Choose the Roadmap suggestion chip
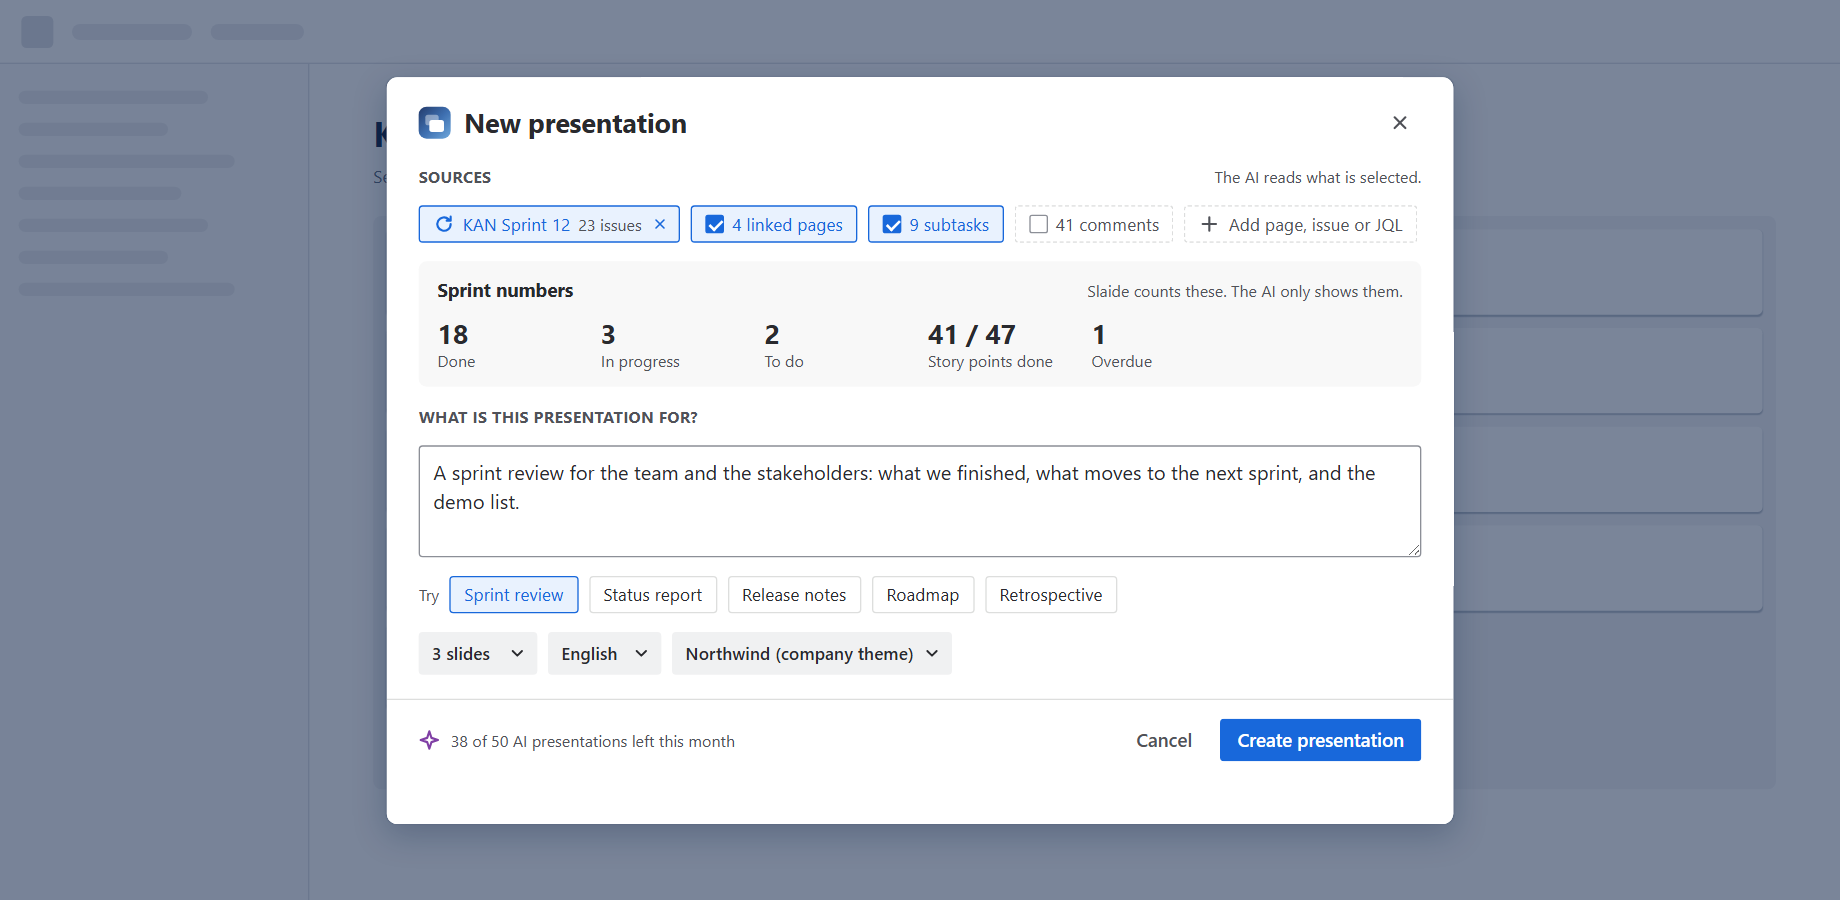Image resolution: width=1840 pixels, height=900 pixels. (x=923, y=595)
